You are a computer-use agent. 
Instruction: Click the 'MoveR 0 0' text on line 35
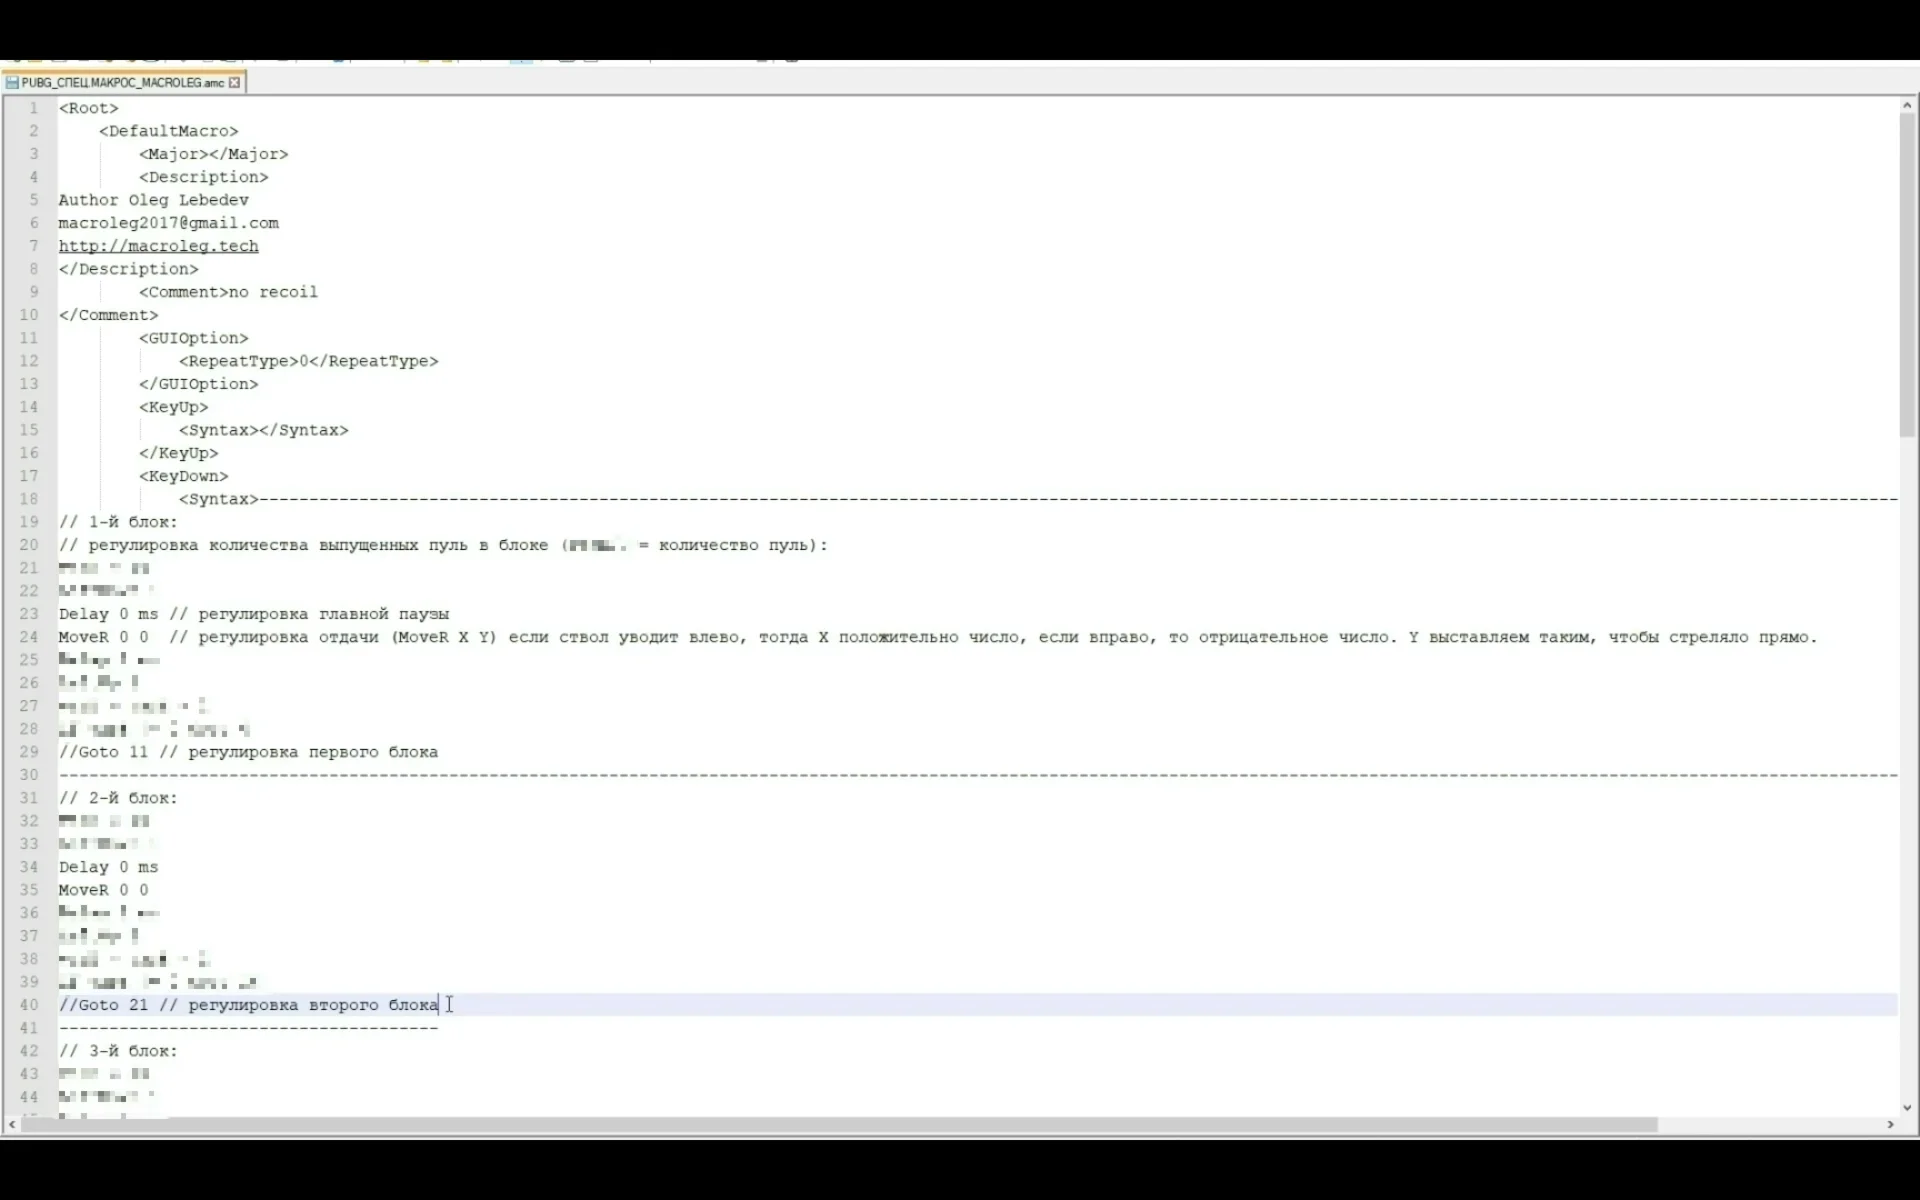(x=103, y=890)
